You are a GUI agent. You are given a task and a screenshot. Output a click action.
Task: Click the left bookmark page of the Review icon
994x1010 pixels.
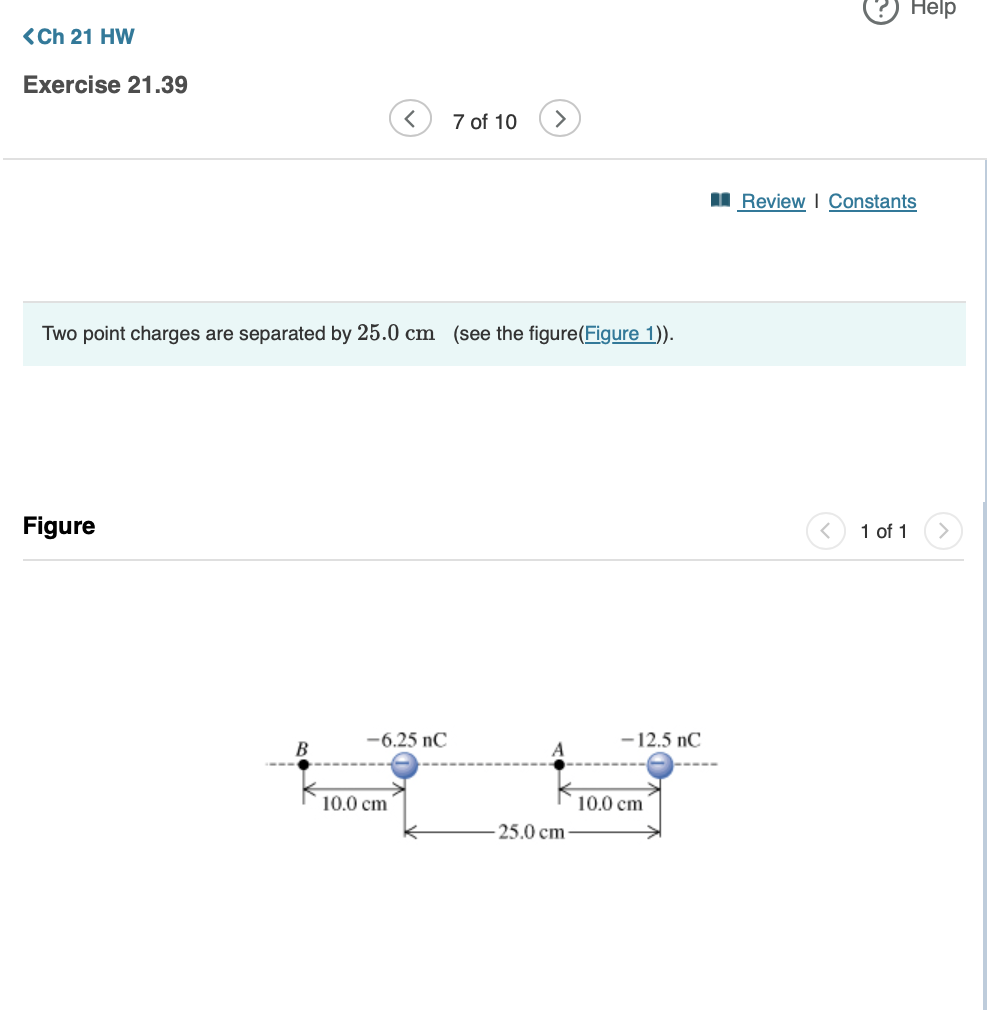click(x=715, y=200)
